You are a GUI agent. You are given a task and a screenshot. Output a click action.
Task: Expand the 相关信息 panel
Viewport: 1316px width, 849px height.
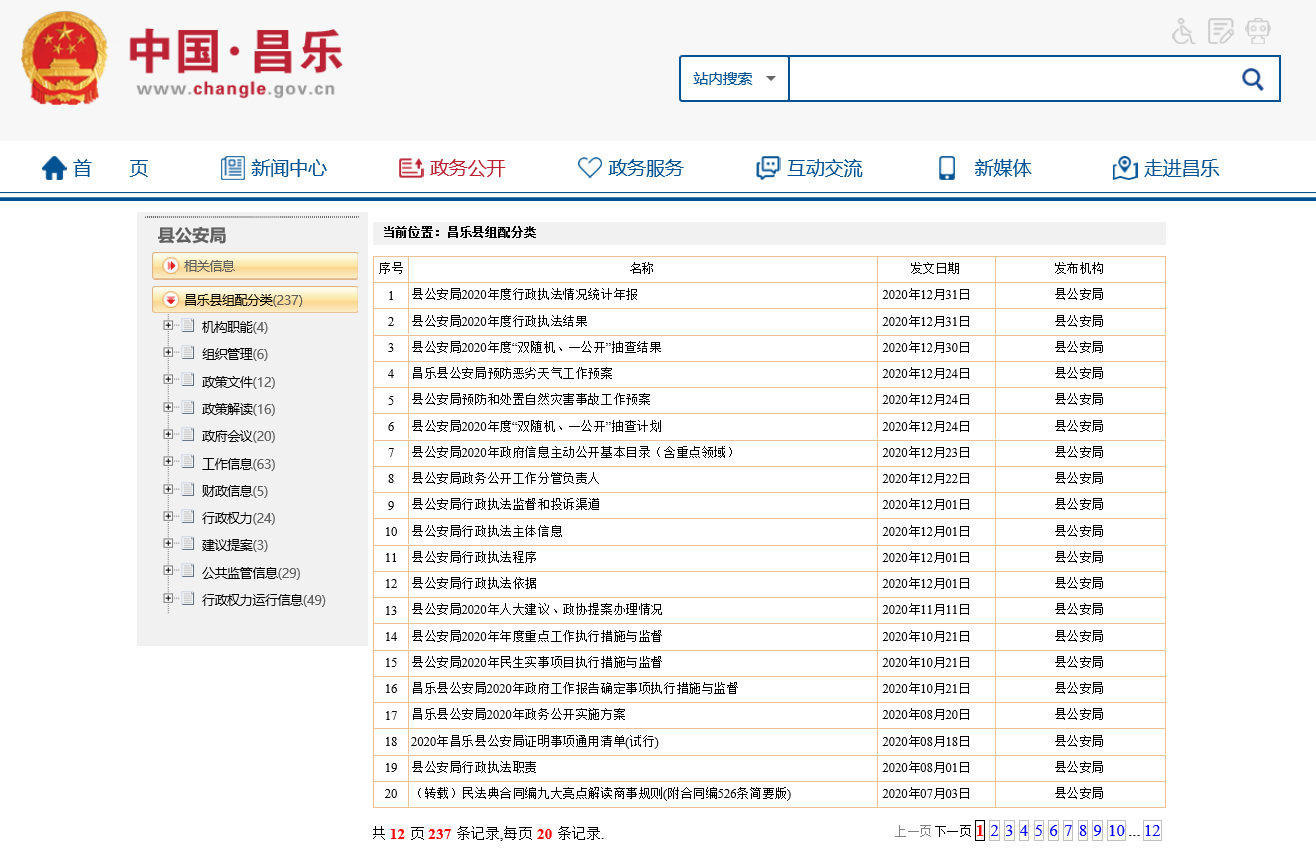point(171,266)
